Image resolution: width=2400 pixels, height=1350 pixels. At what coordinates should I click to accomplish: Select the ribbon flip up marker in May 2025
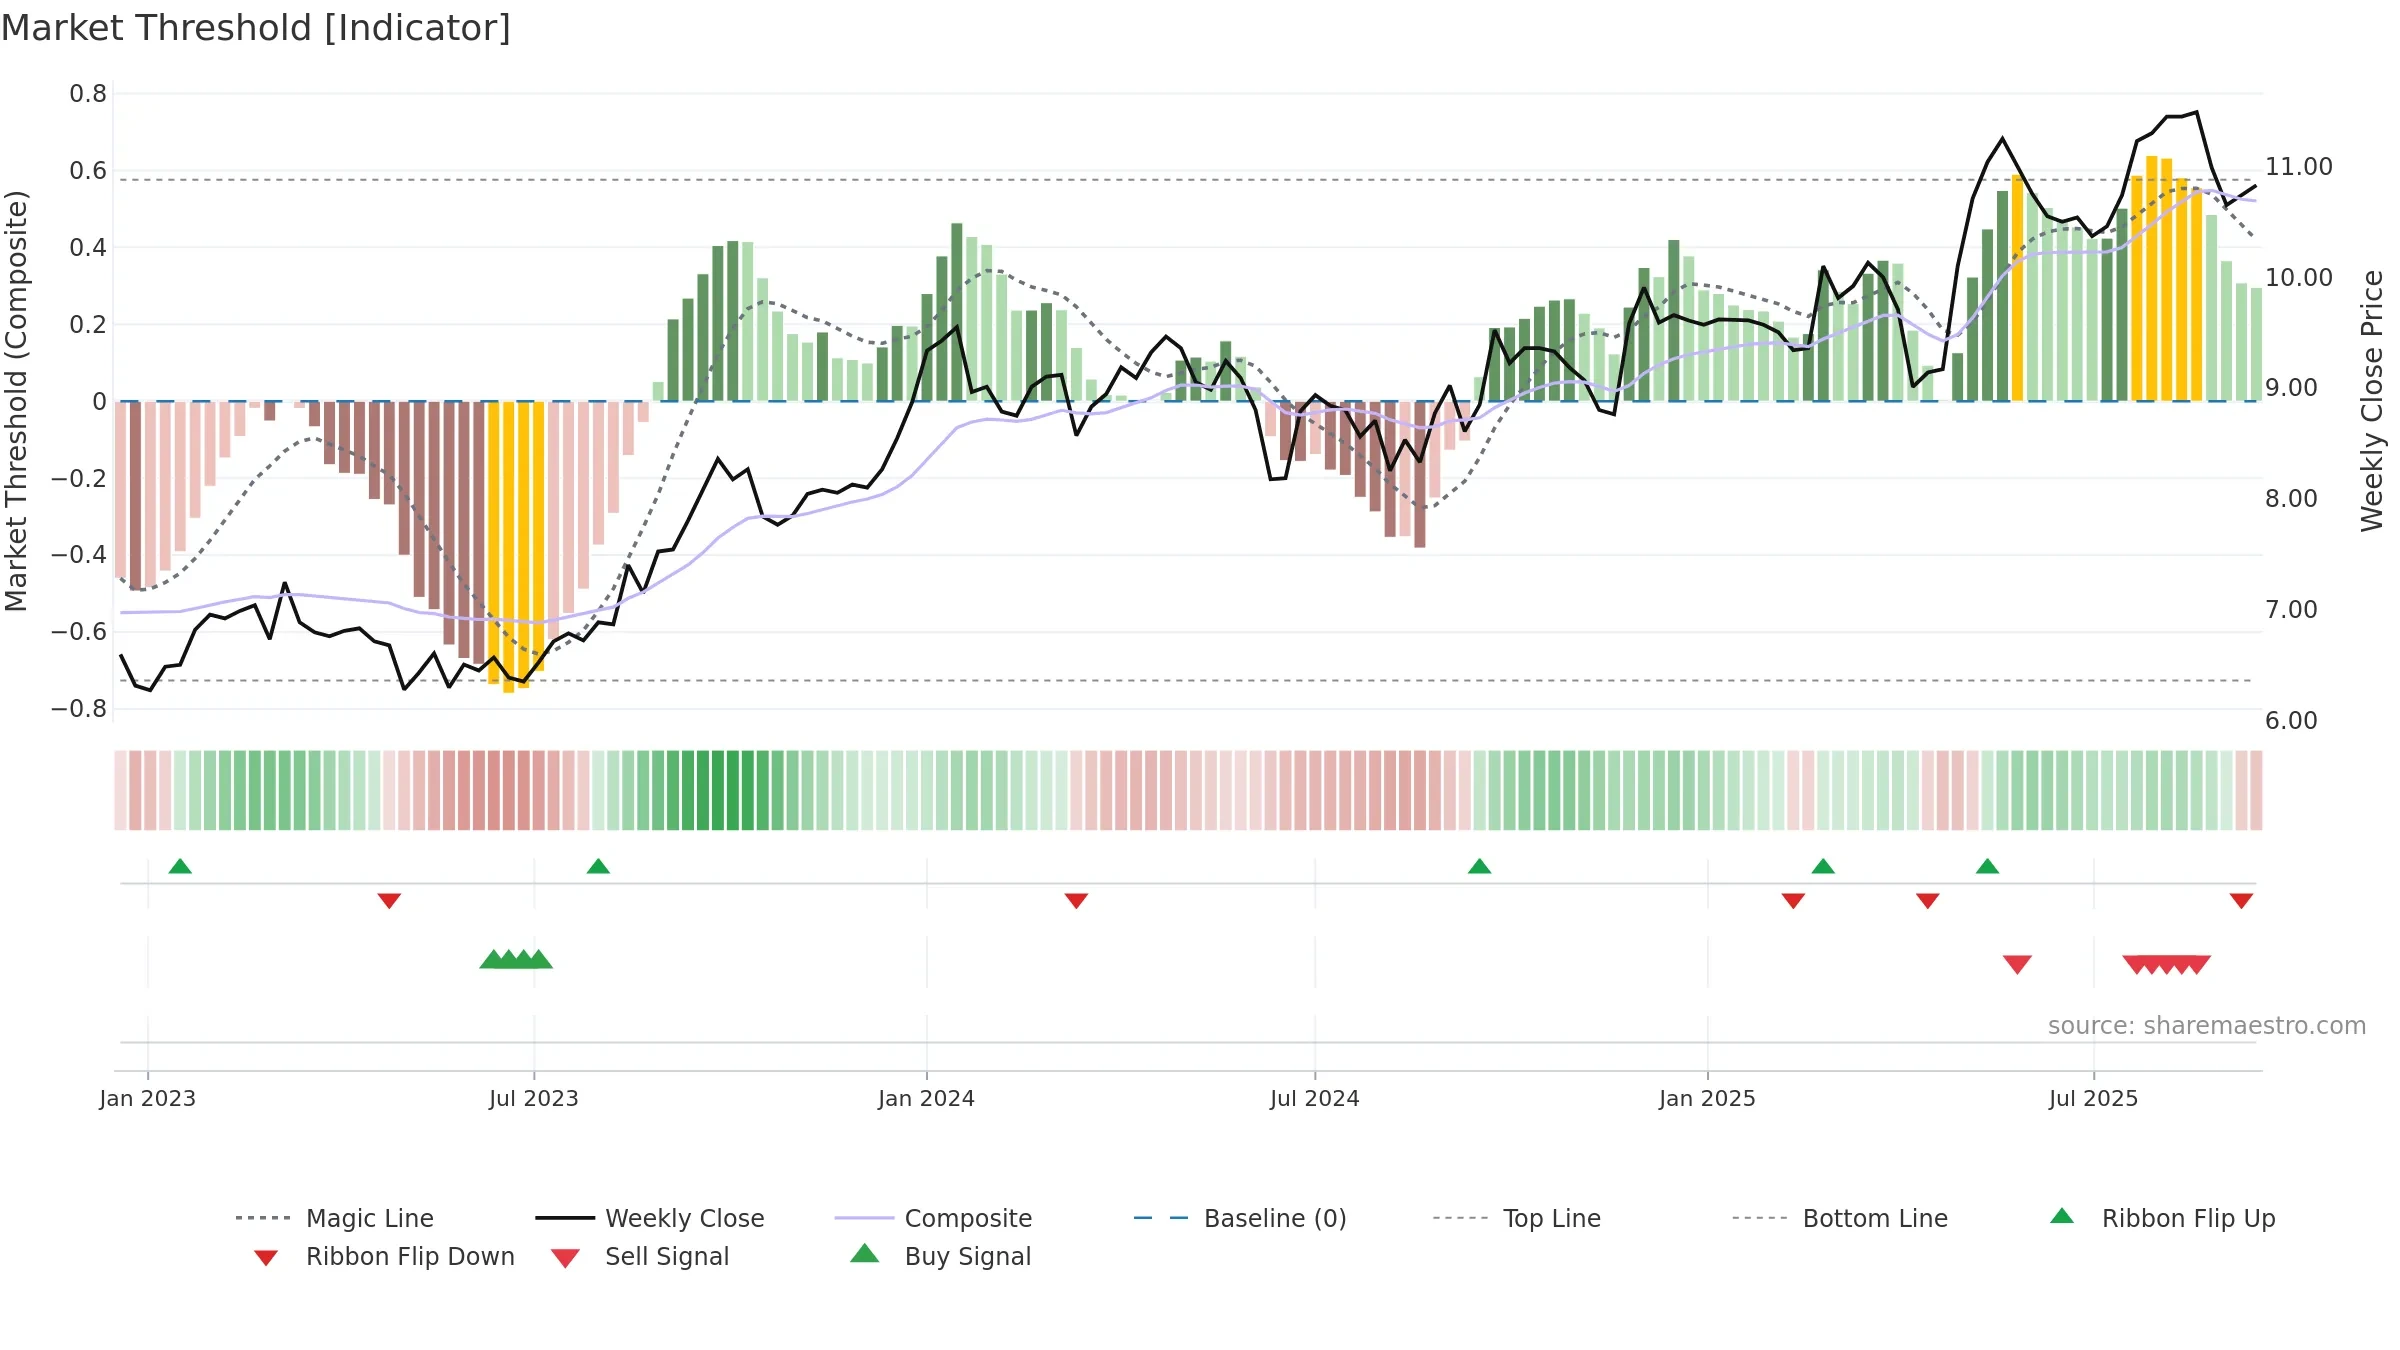pos(1987,866)
